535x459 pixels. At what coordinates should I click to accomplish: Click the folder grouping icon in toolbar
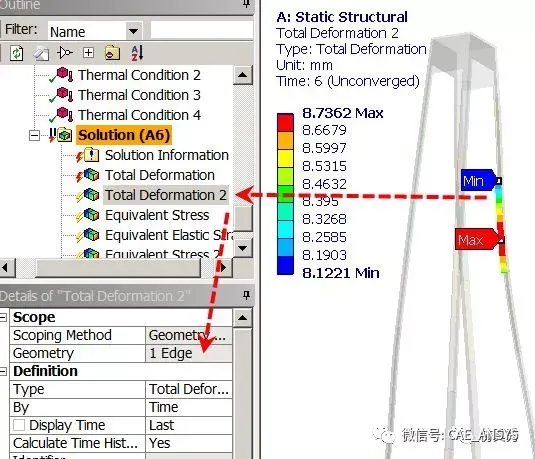[113, 53]
